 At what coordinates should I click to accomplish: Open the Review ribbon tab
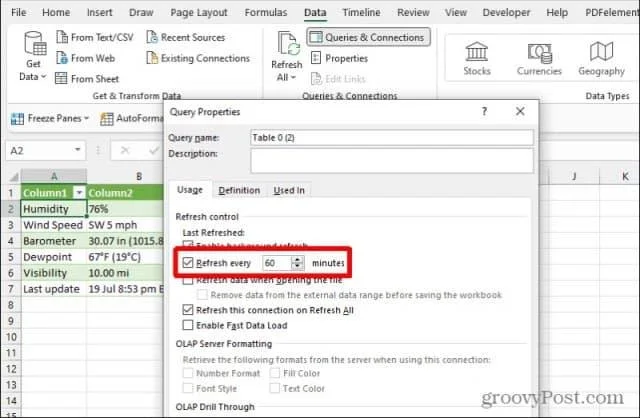point(413,13)
